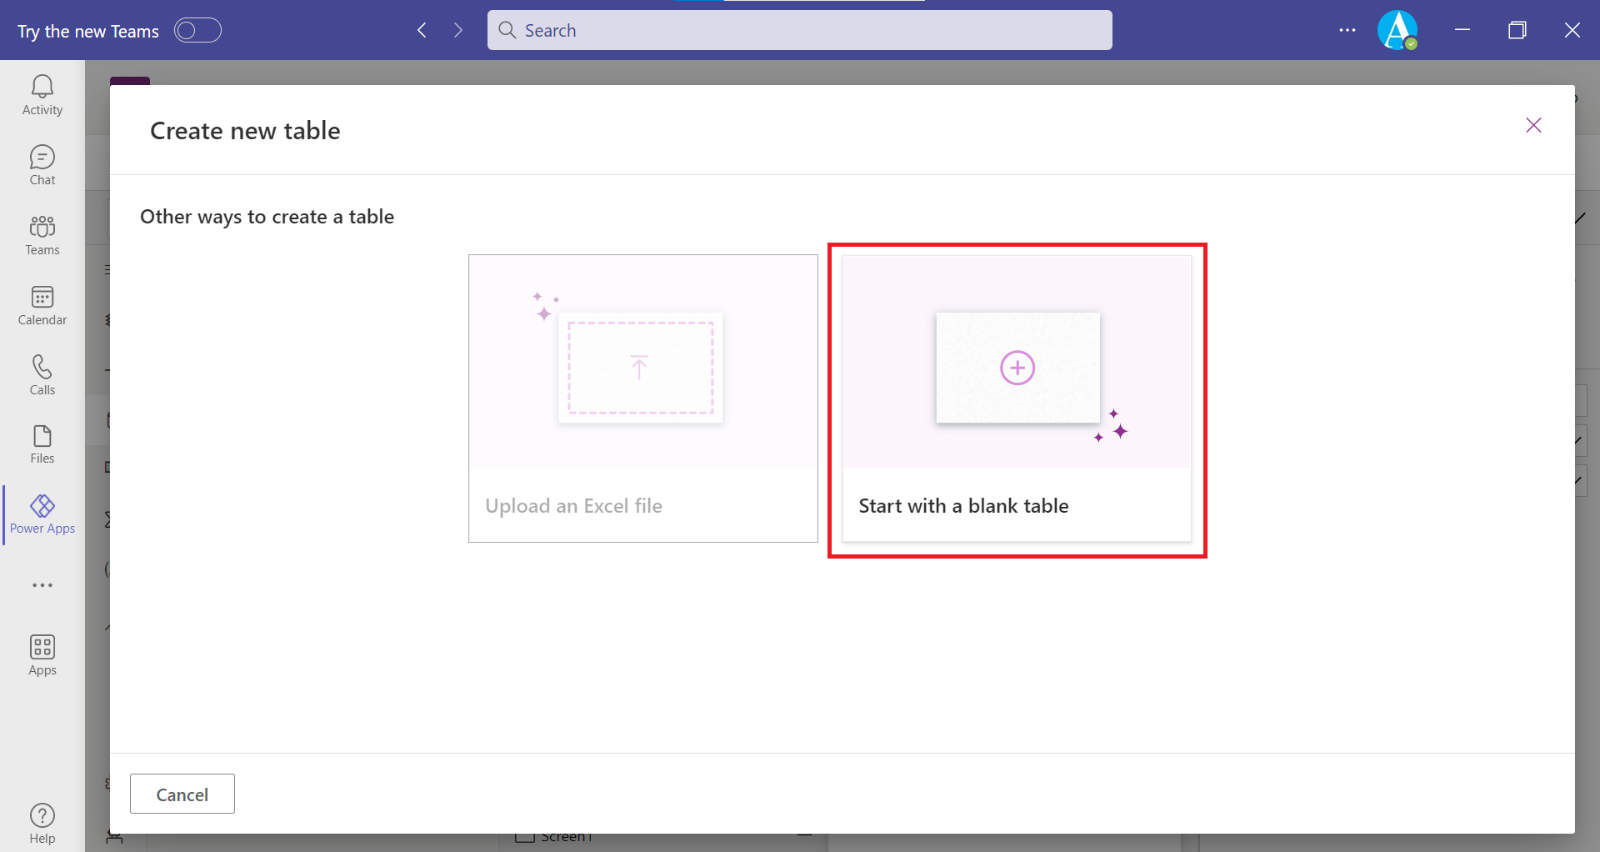Screen dimensions: 1600x852
Task: Navigate back with the left arrow
Action: click(422, 30)
